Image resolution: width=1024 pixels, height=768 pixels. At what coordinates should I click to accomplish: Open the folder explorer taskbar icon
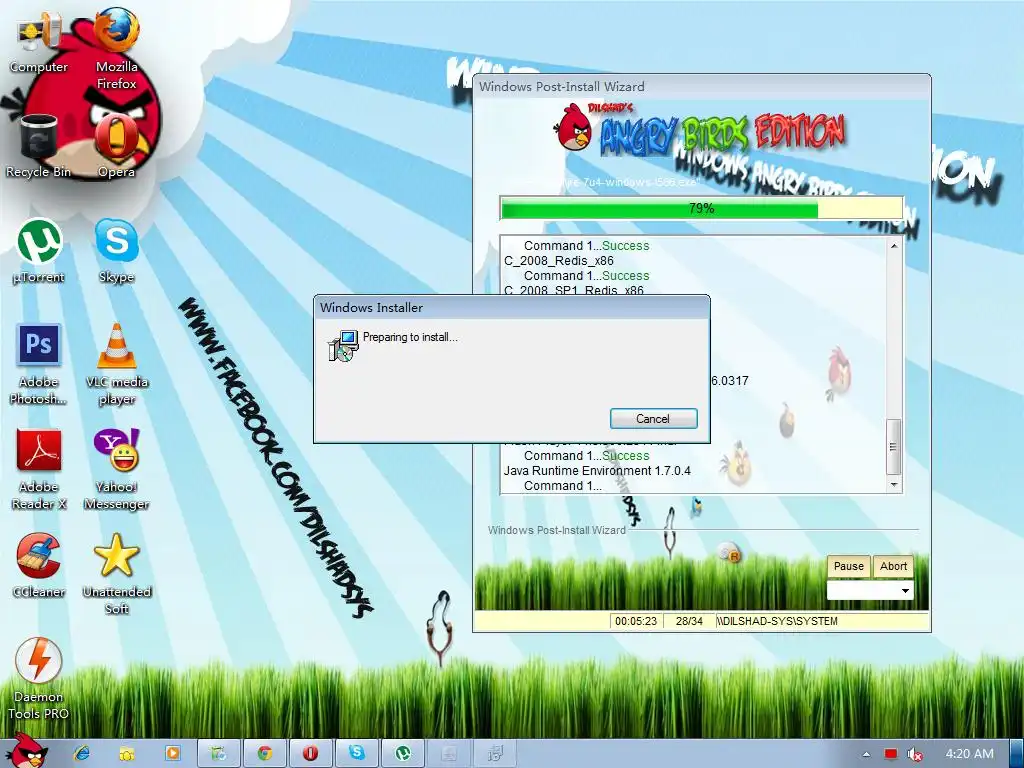pos(127,753)
